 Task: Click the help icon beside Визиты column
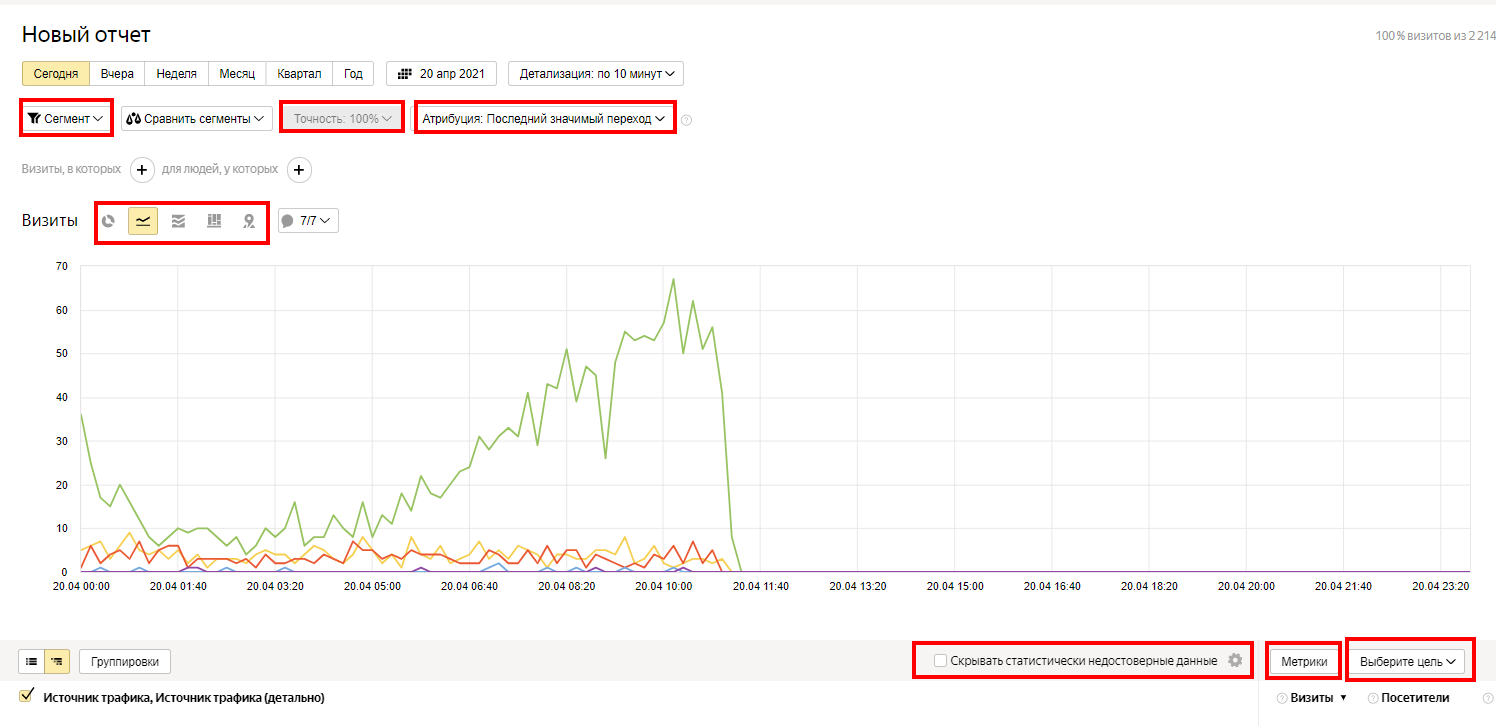(x=1282, y=698)
